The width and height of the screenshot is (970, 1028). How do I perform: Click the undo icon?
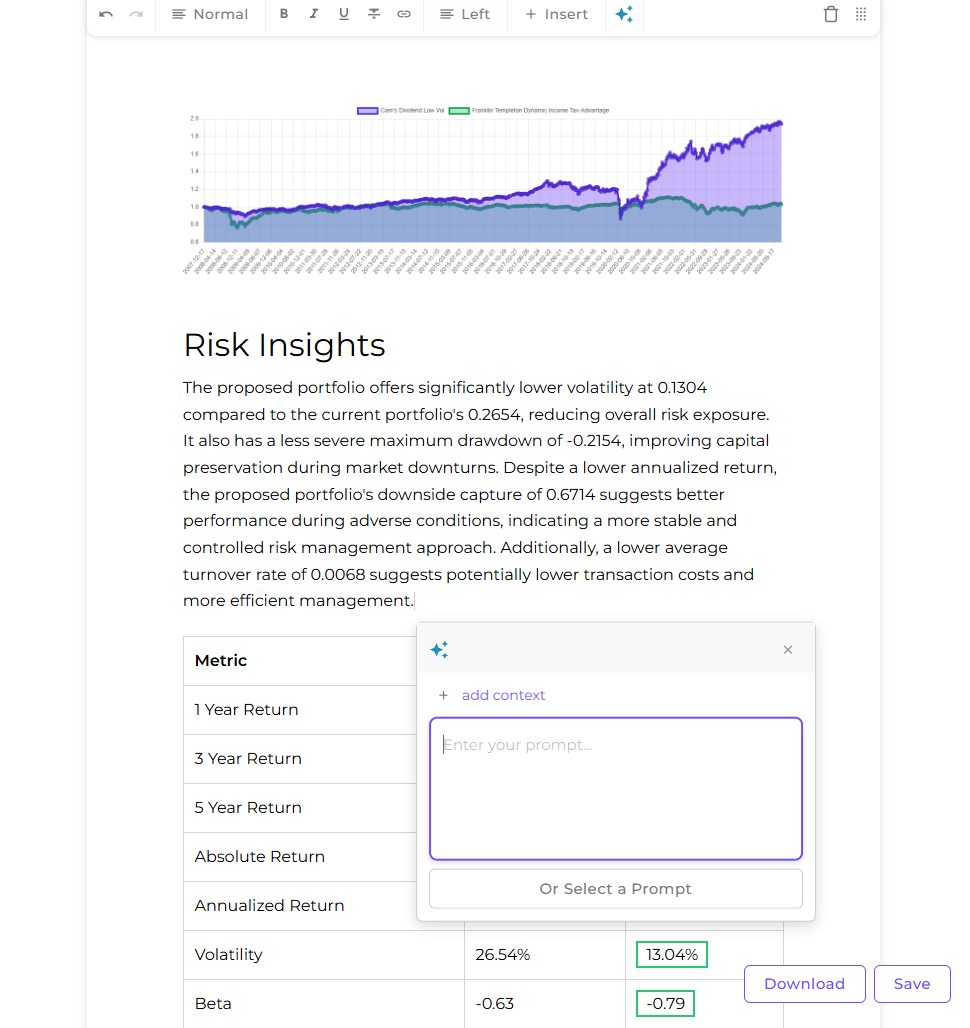(x=106, y=14)
